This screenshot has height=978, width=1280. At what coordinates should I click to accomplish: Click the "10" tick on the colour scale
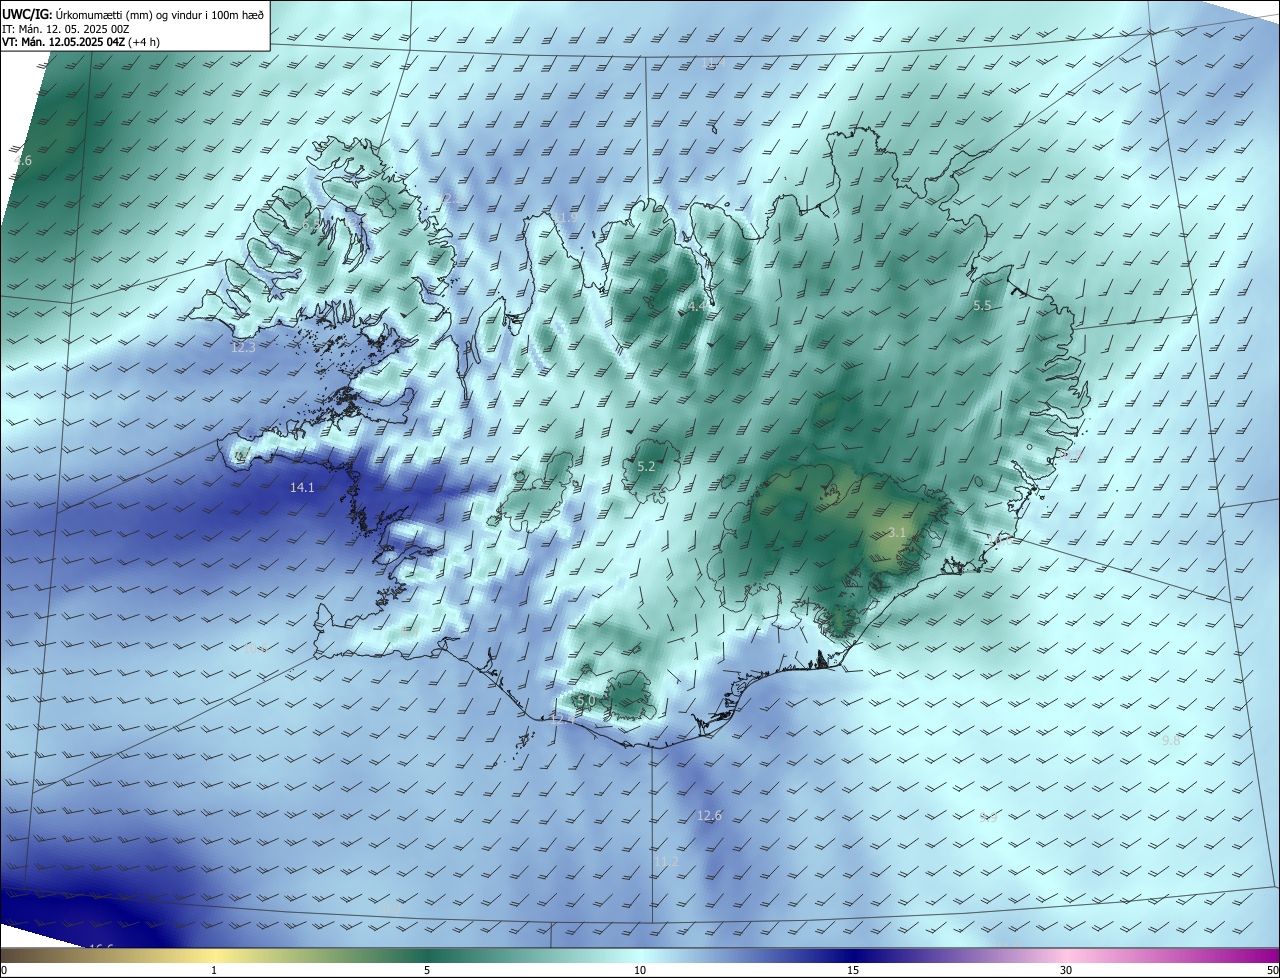[640, 970]
